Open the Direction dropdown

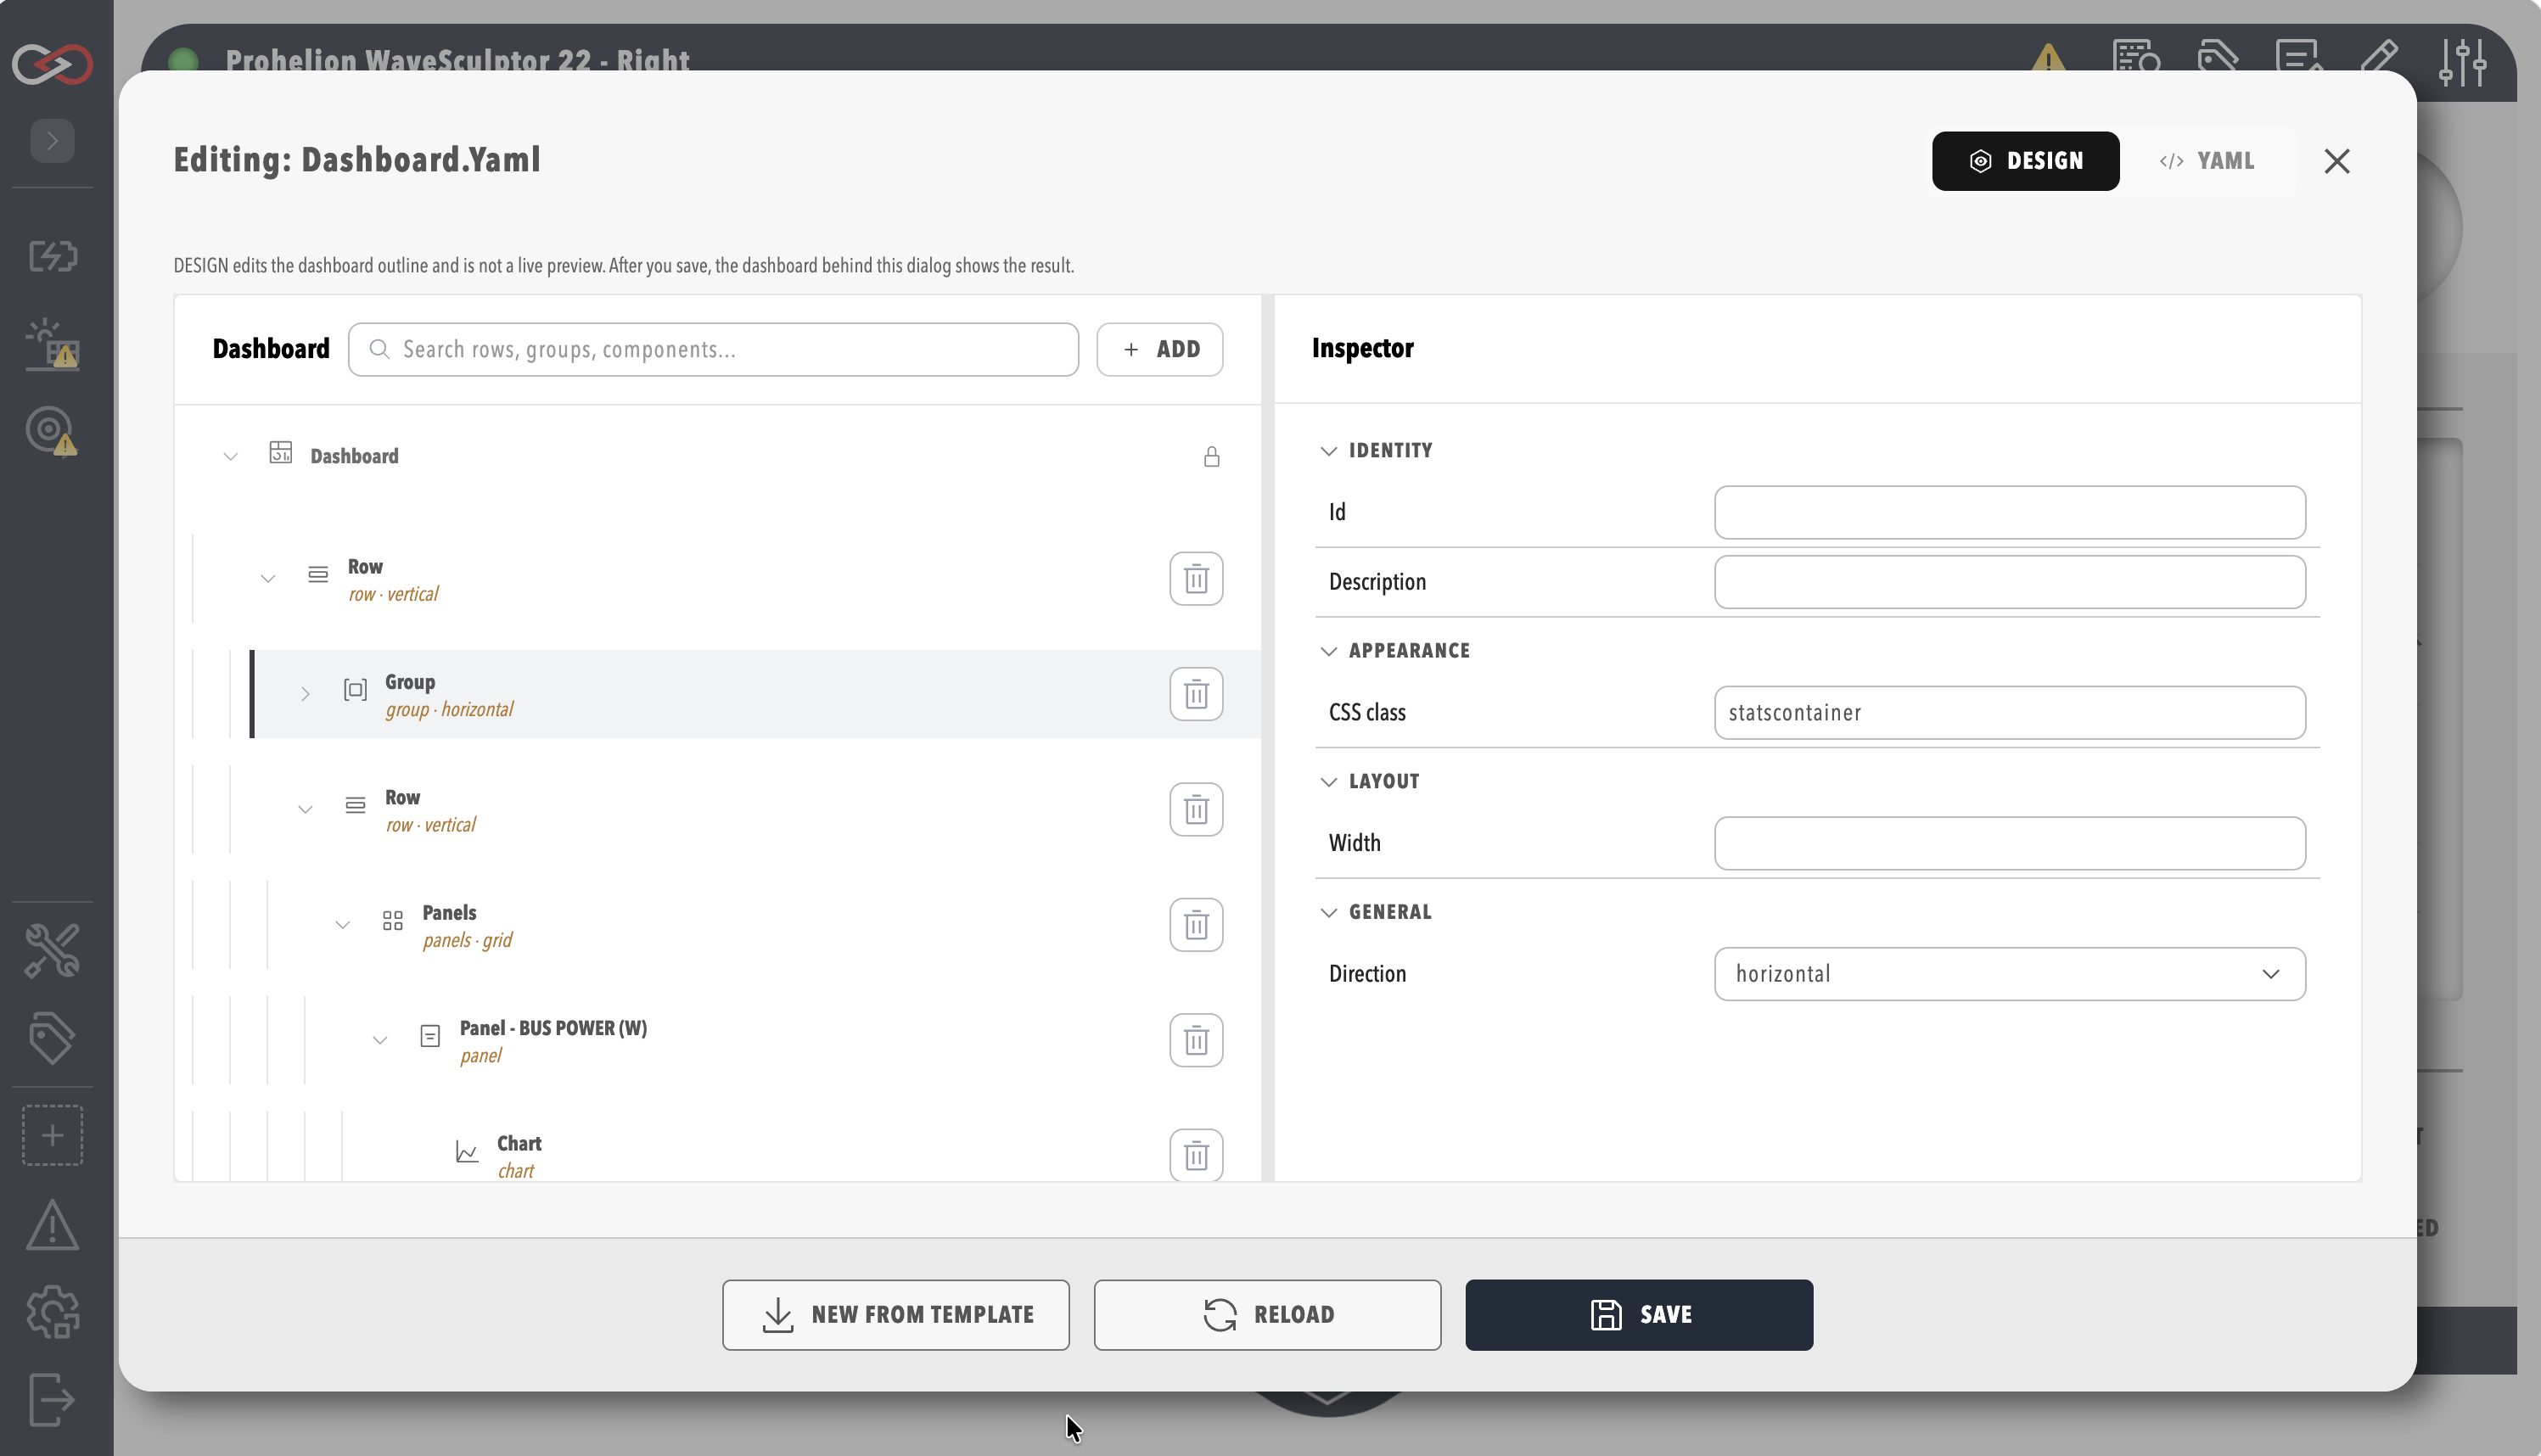pyautogui.click(x=2009, y=974)
